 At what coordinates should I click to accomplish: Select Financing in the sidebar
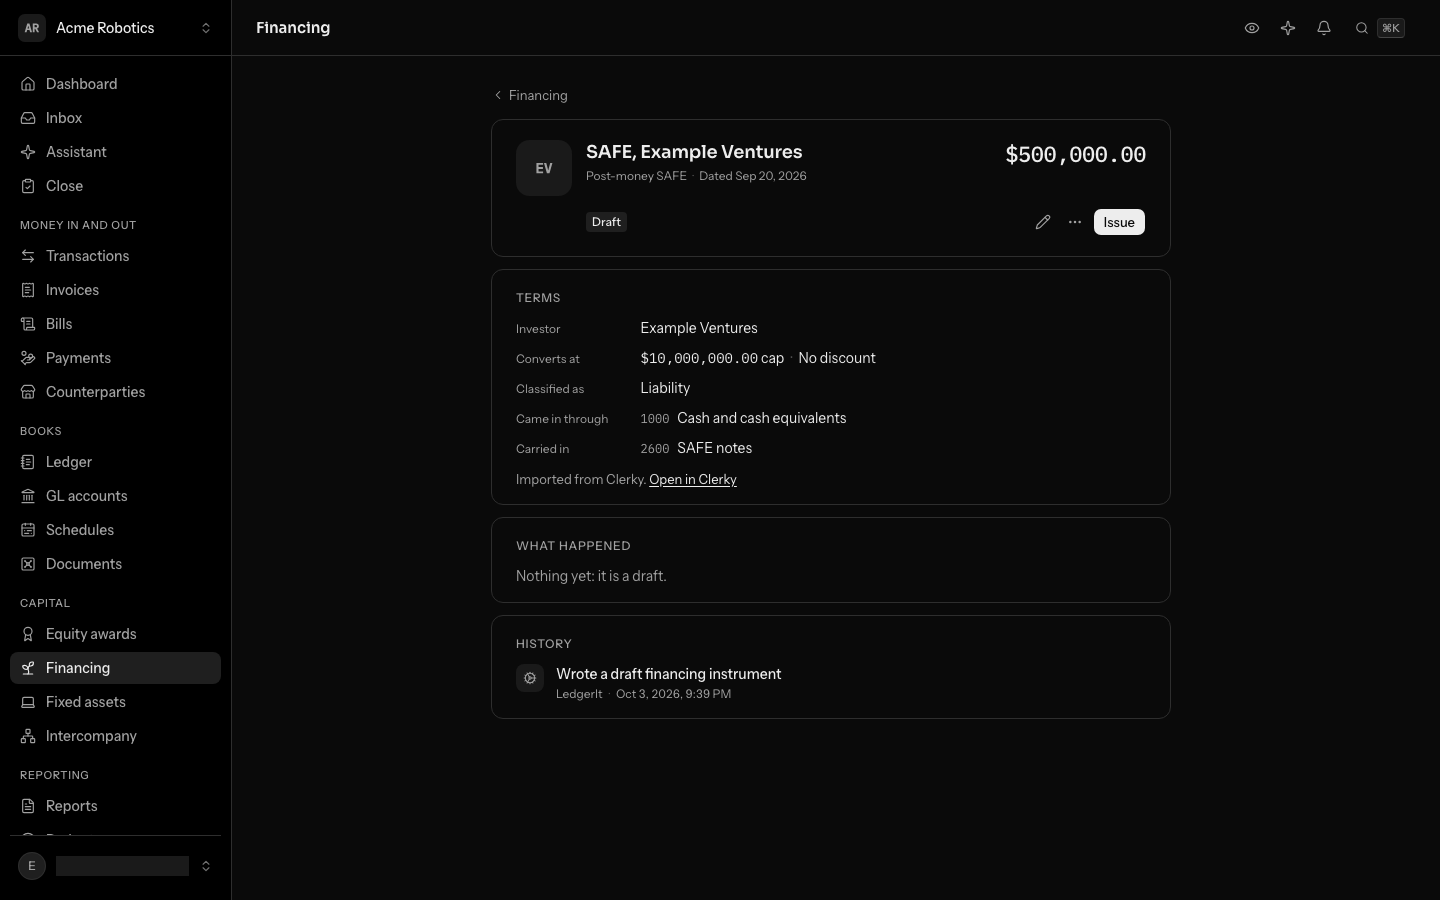pos(115,668)
